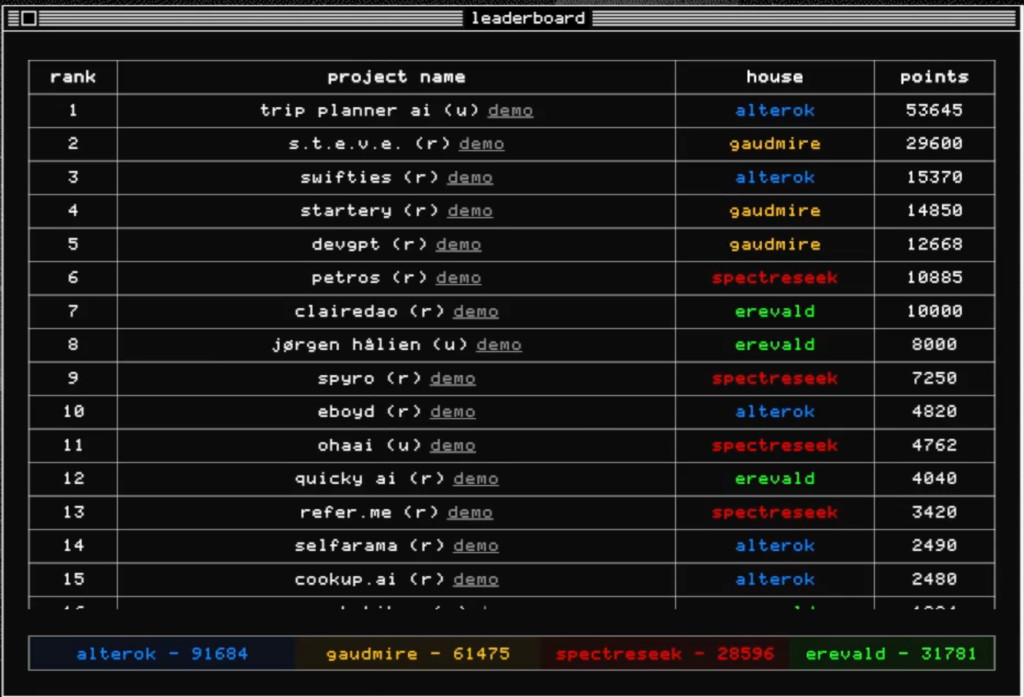Click erevald house in quicky ai row
This screenshot has height=697, width=1024.
pyautogui.click(x=775, y=479)
